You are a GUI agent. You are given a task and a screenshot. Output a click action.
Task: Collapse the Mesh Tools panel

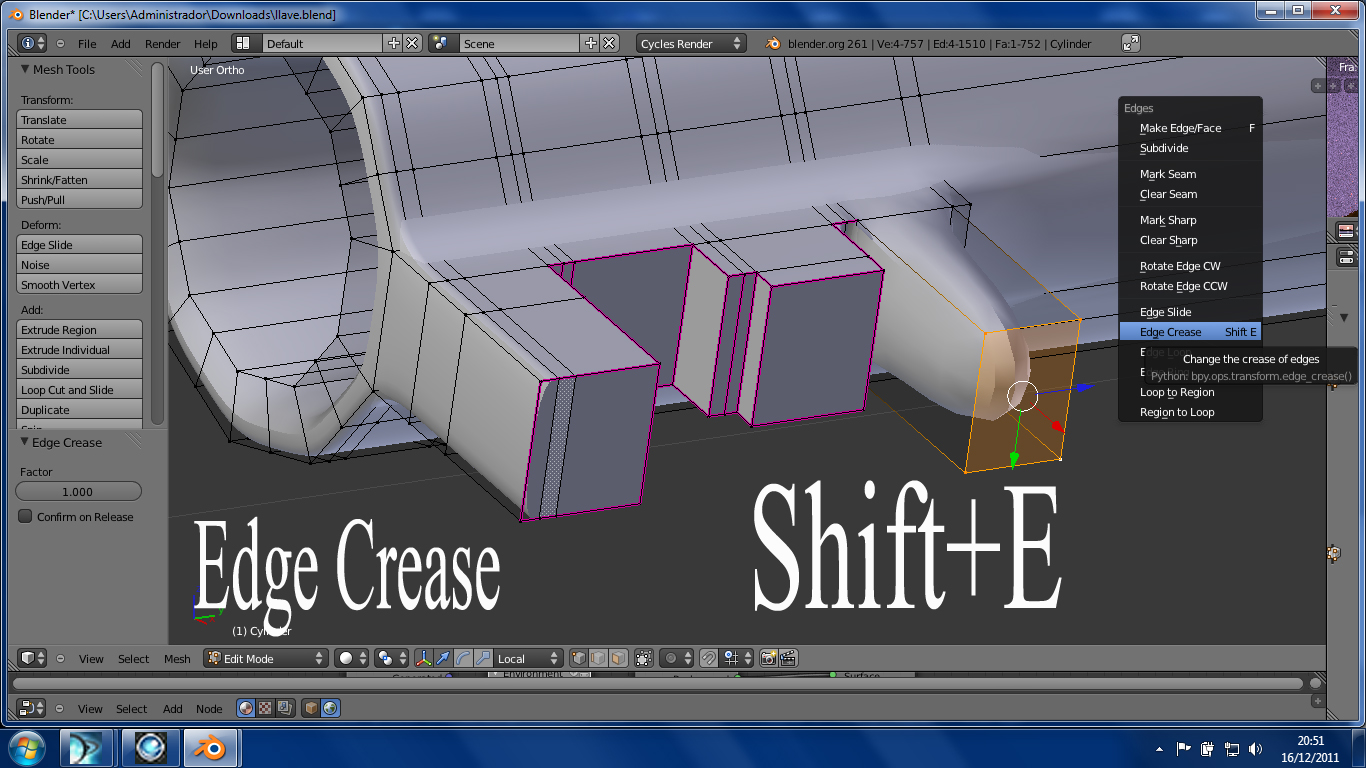tap(26, 69)
